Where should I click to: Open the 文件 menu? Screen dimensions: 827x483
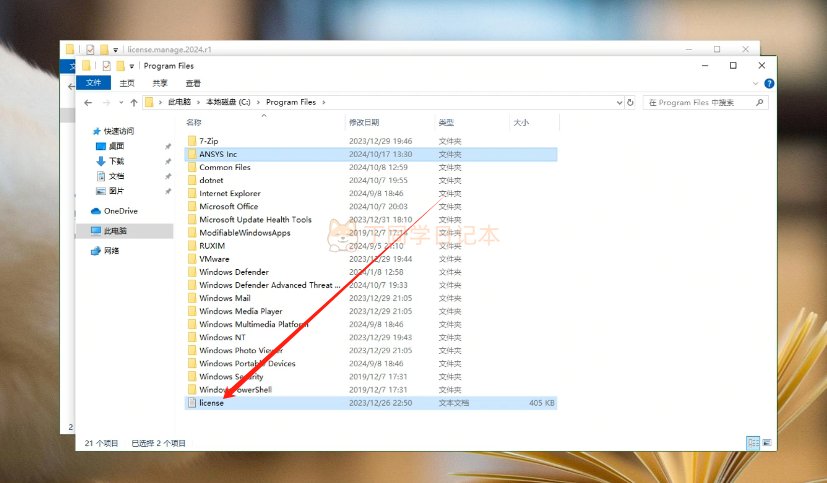coord(93,83)
